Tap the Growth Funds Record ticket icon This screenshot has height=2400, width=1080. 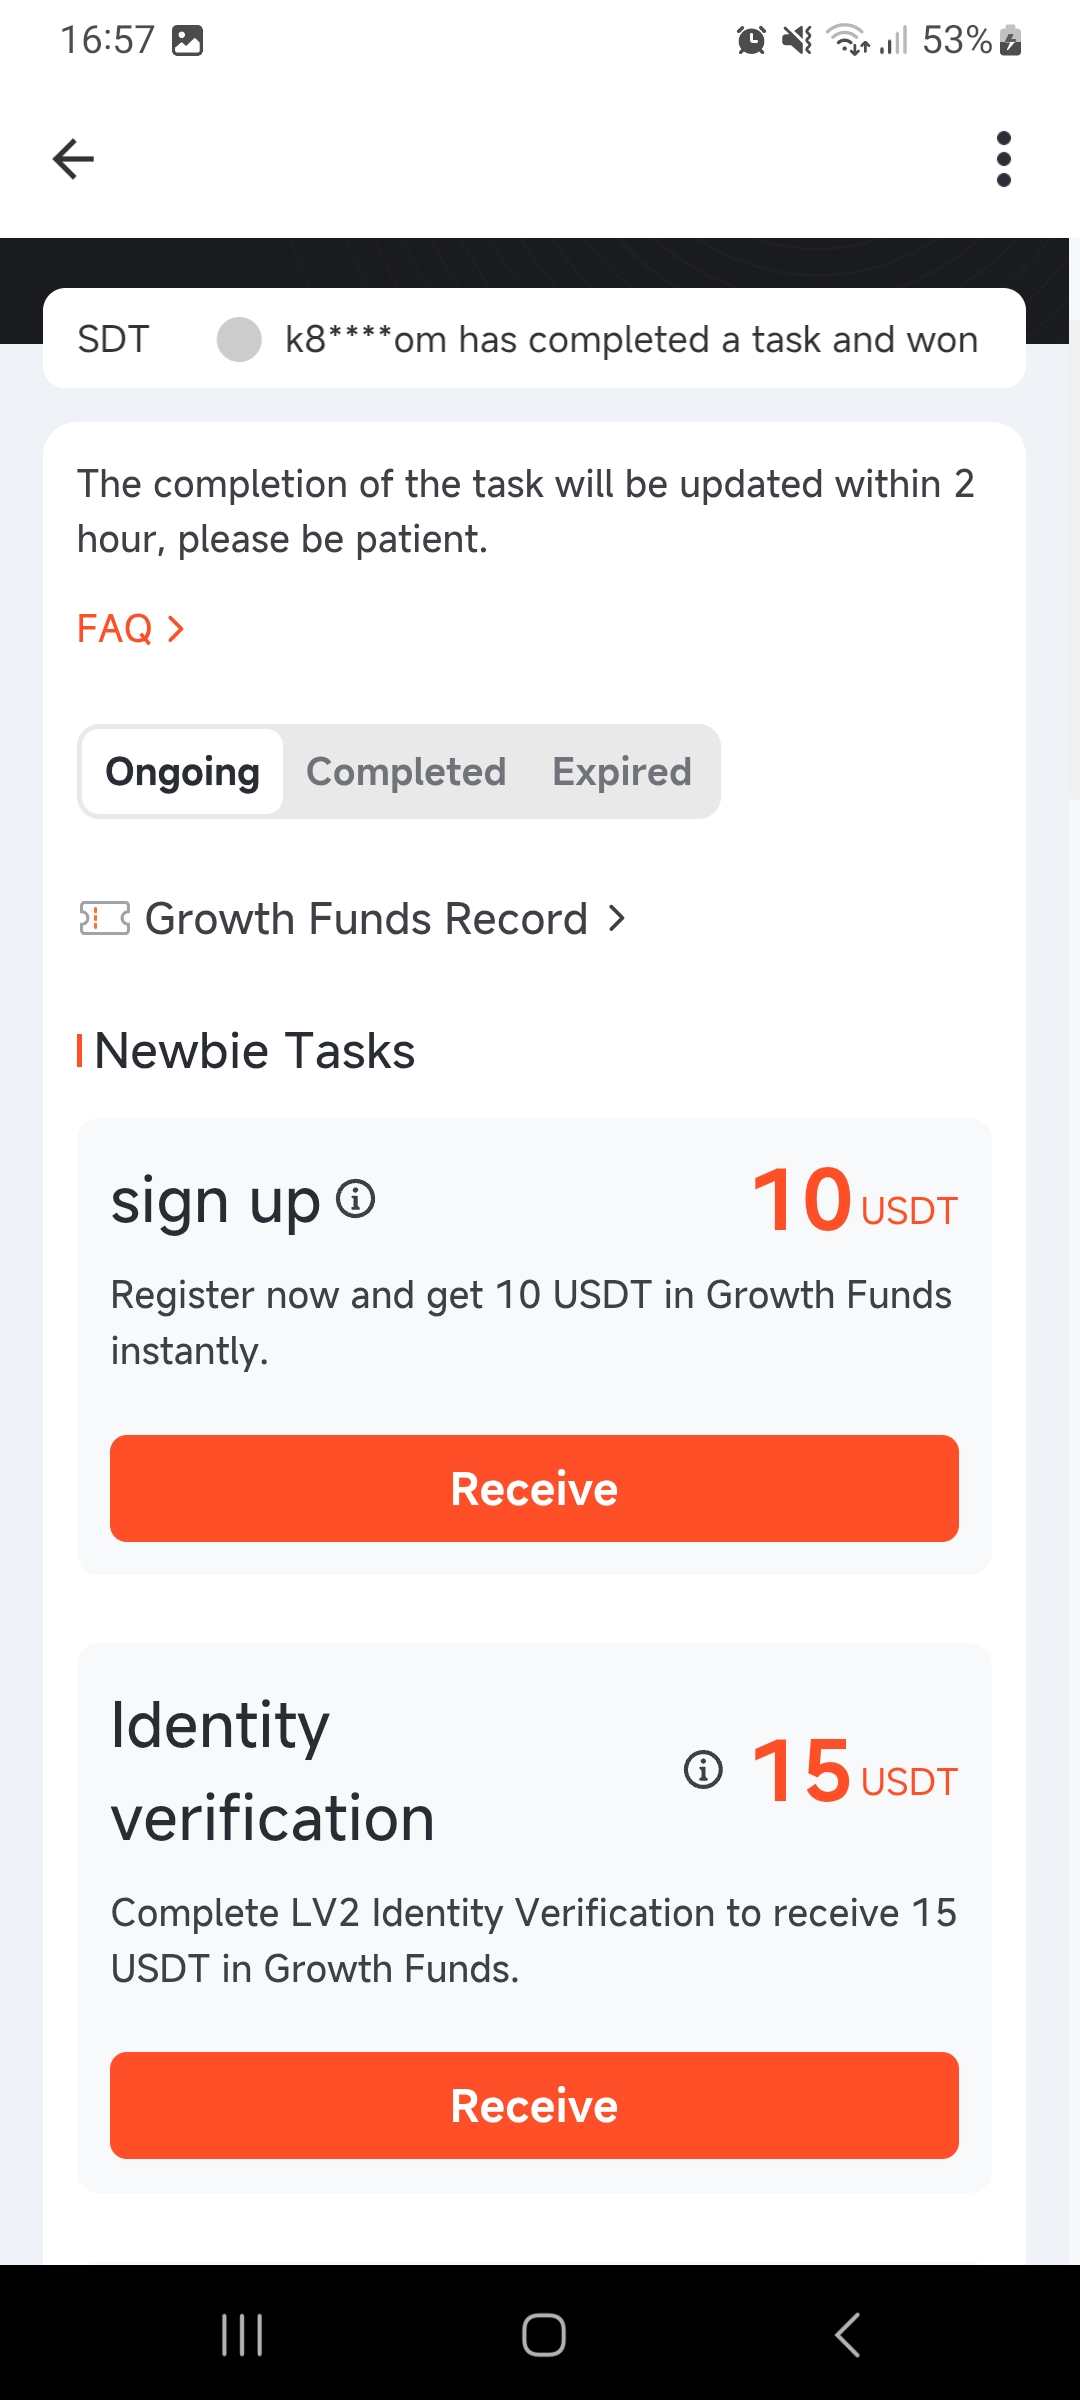tap(105, 918)
